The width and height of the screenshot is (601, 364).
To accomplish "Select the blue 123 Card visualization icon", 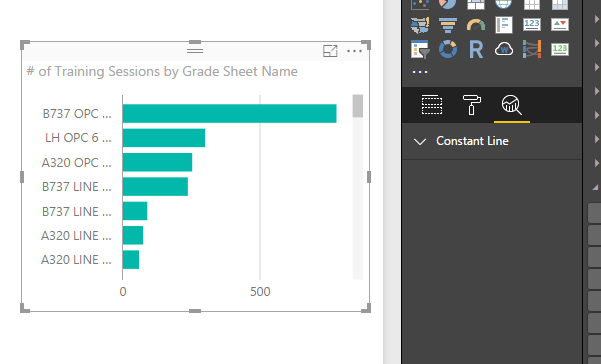I will coord(532,25).
